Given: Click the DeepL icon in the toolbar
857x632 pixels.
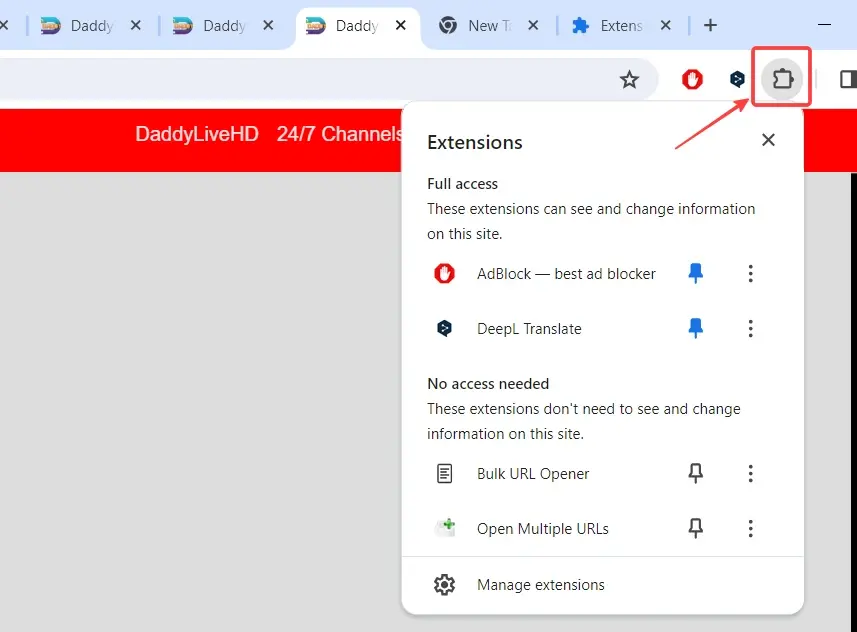Looking at the screenshot, I should (x=737, y=79).
